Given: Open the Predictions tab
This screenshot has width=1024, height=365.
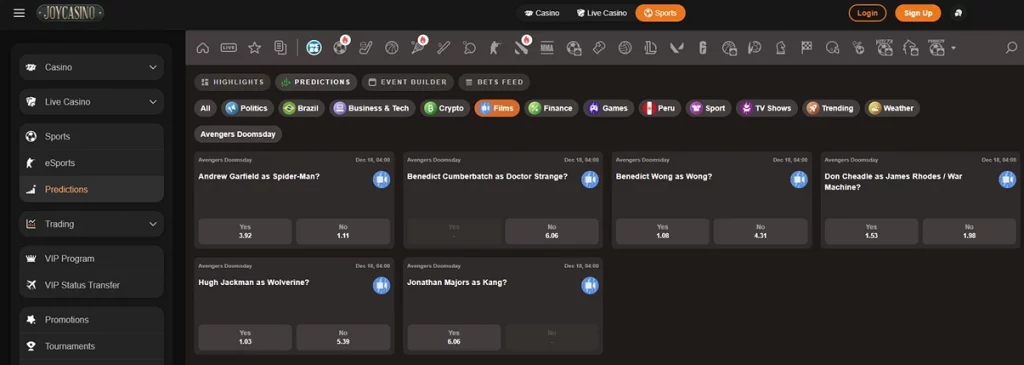Looking at the screenshot, I should tap(316, 82).
